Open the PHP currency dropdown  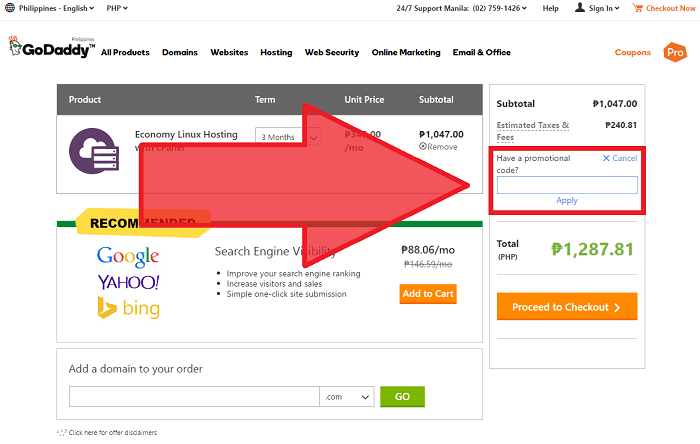117,8
